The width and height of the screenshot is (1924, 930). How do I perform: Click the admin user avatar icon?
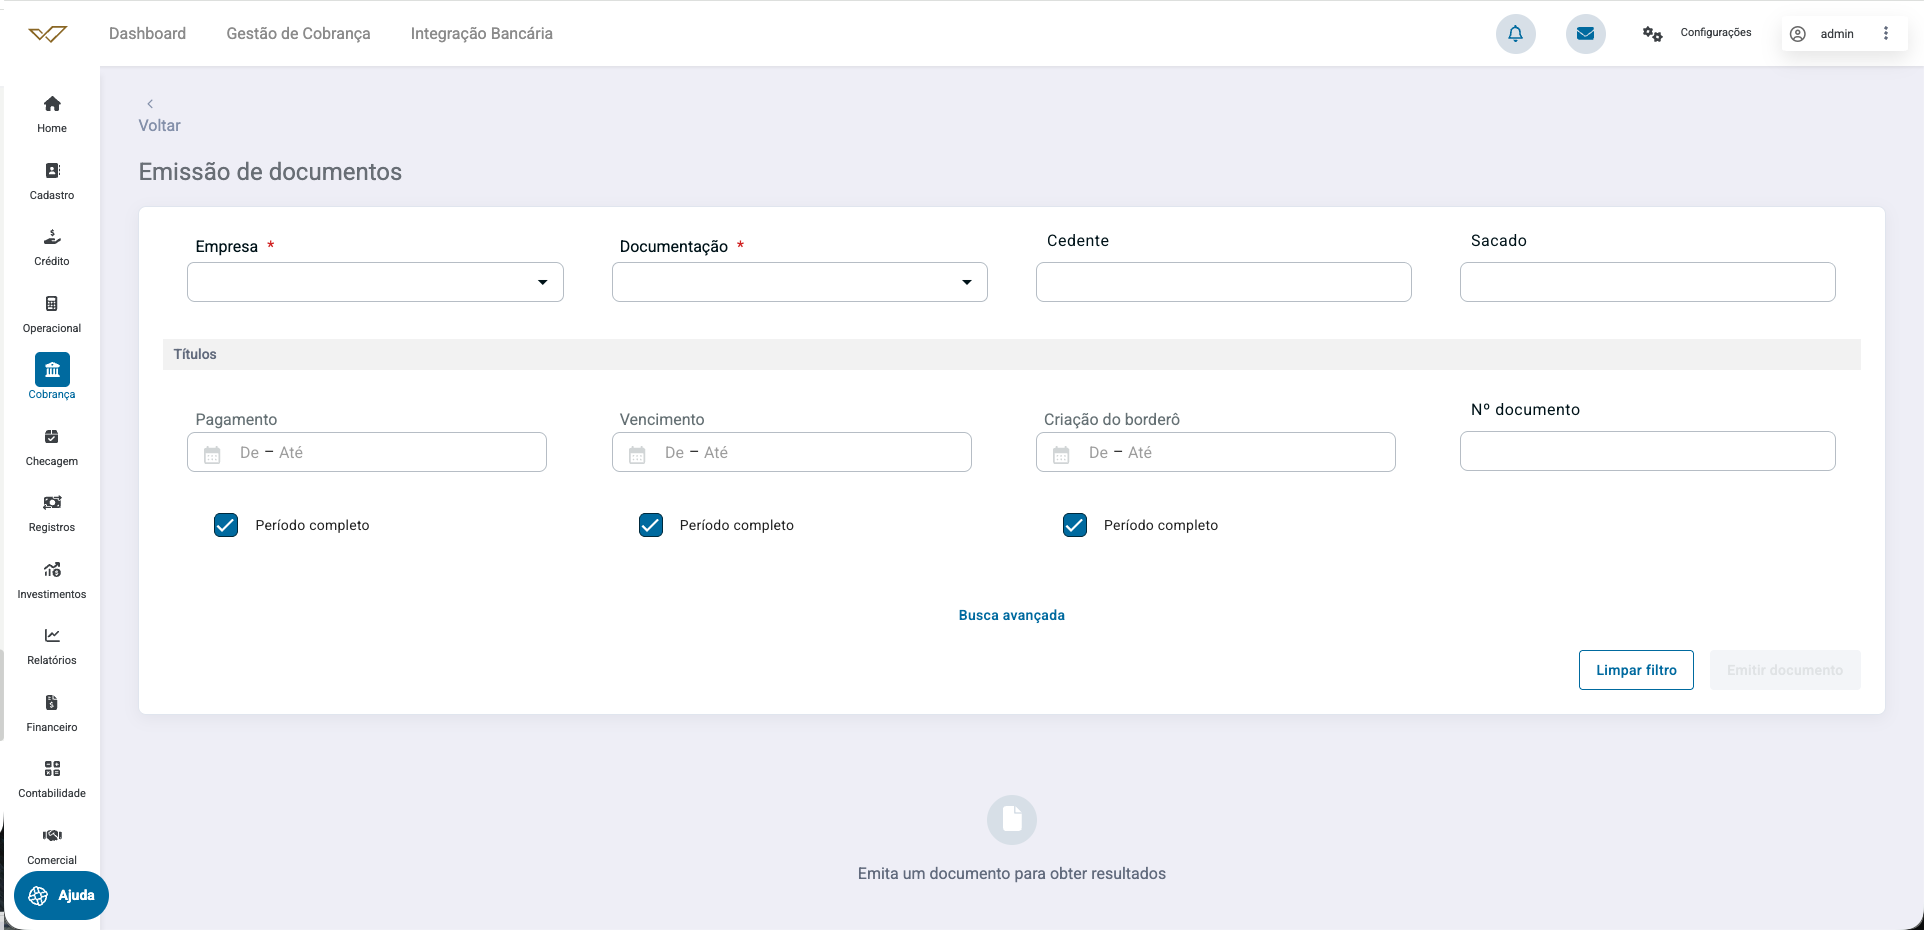(1798, 34)
